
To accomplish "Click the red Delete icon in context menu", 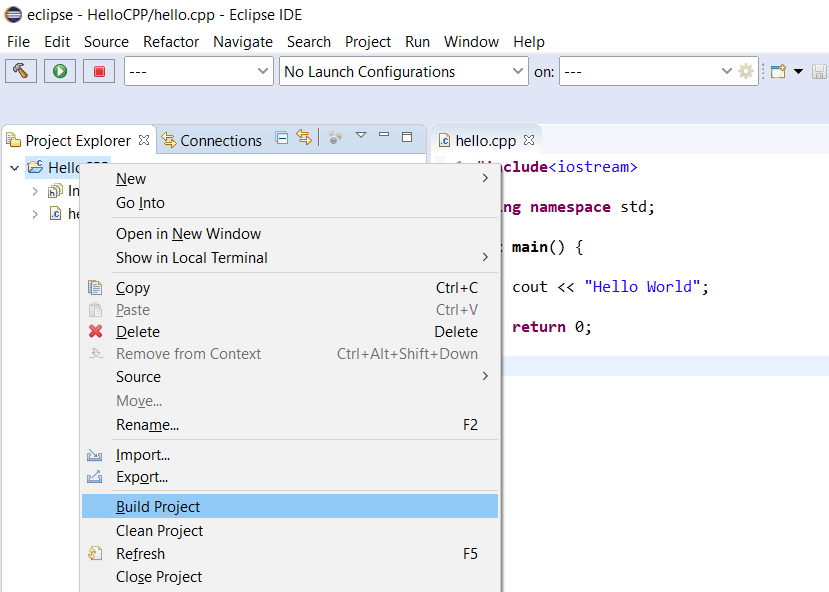I will 96,332.
